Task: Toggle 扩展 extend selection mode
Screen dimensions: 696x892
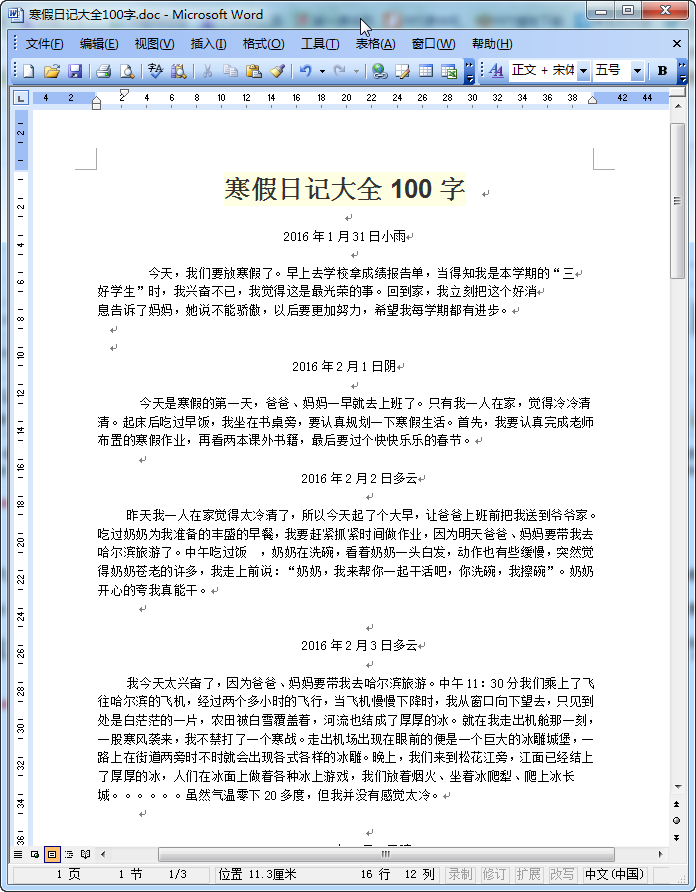Action: click(x=528, y=874)
